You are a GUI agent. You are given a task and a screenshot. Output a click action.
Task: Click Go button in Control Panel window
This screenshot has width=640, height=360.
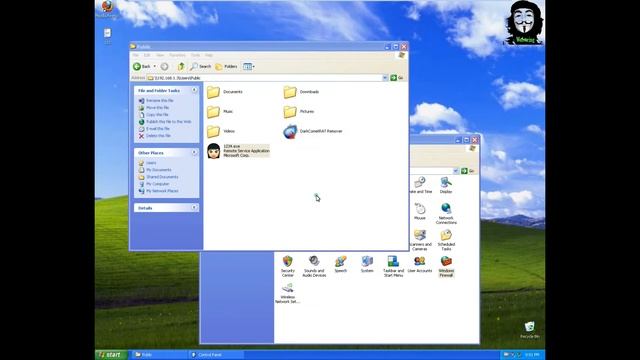pos(468,171)
